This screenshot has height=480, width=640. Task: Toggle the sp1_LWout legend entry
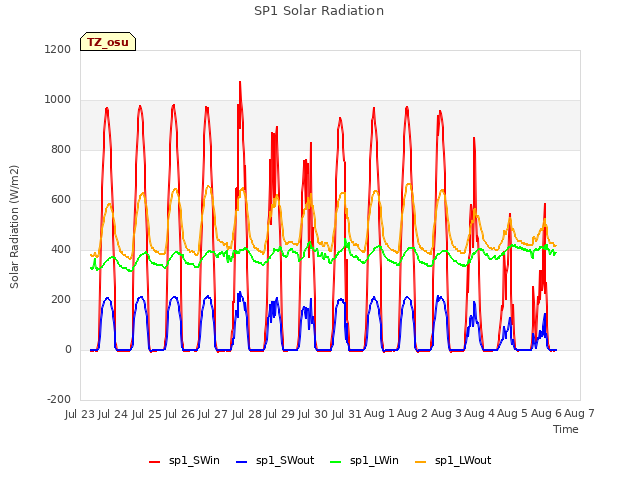pyautogui.click(x=453, y=461)
